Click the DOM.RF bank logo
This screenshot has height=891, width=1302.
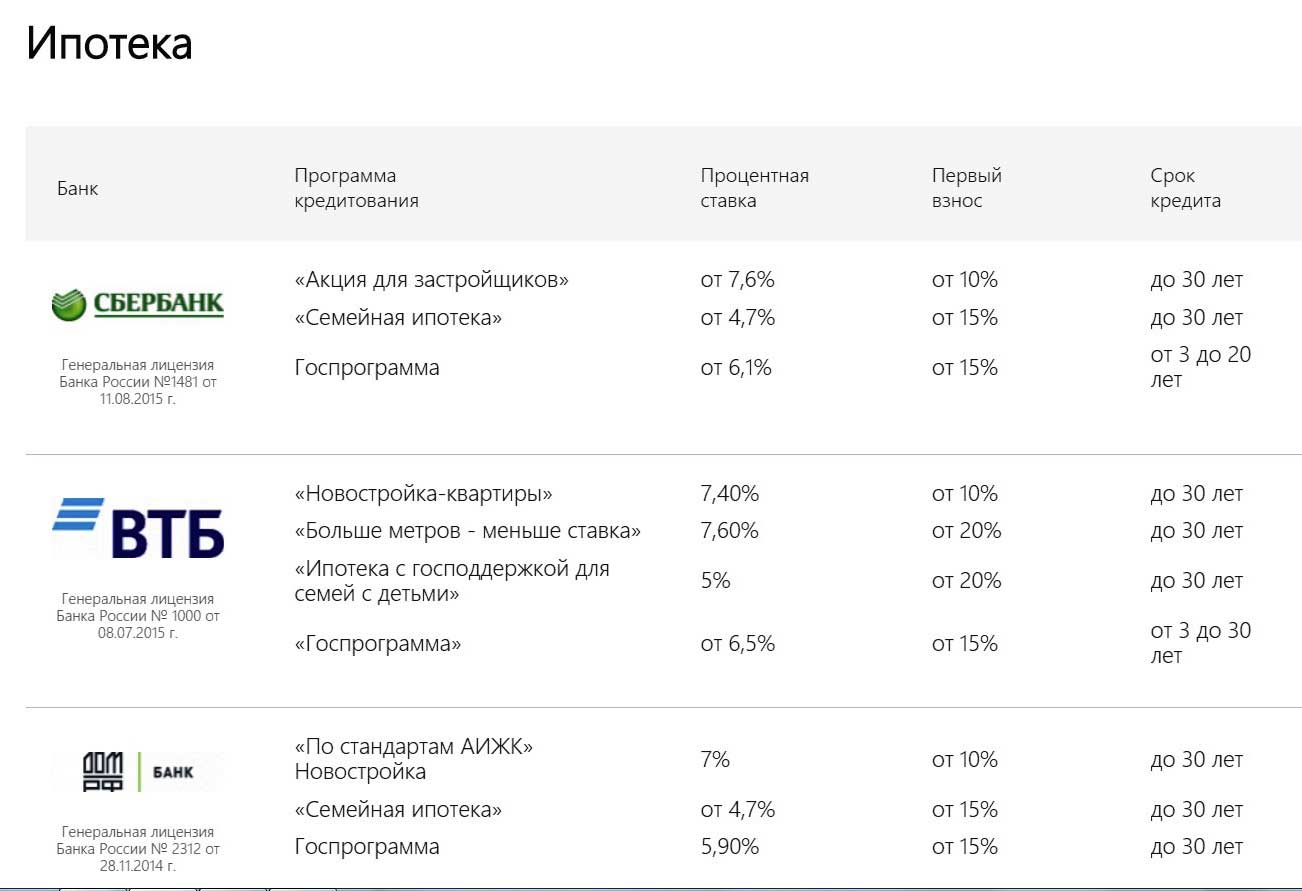point(138,771)
